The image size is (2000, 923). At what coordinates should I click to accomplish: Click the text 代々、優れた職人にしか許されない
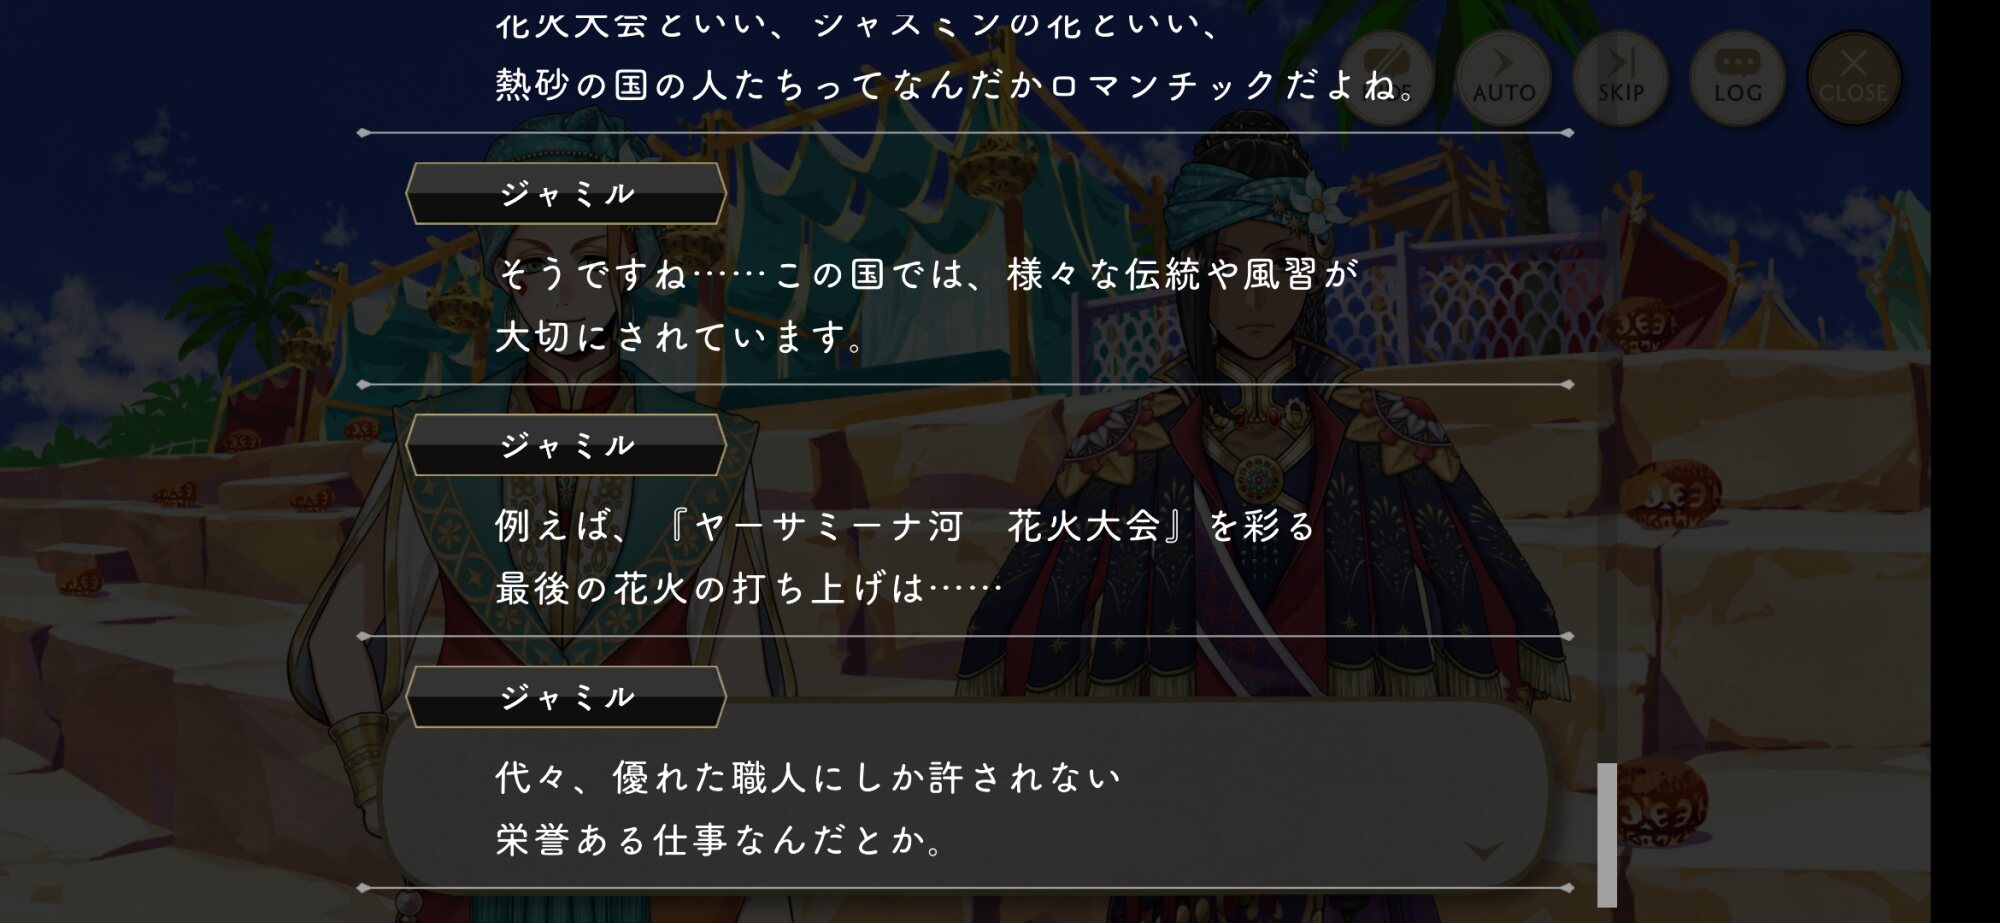point(808,778)
